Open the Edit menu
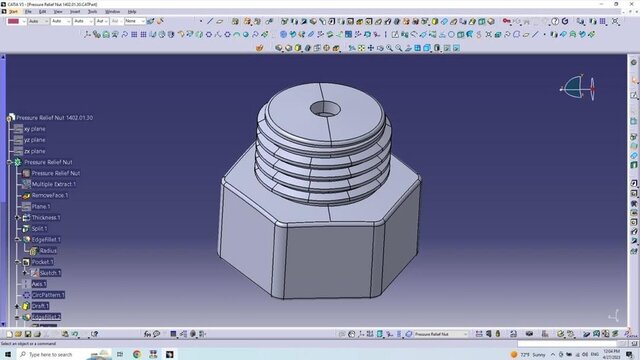The width and height of the screenshot is (640, 360). coord(42,12)
